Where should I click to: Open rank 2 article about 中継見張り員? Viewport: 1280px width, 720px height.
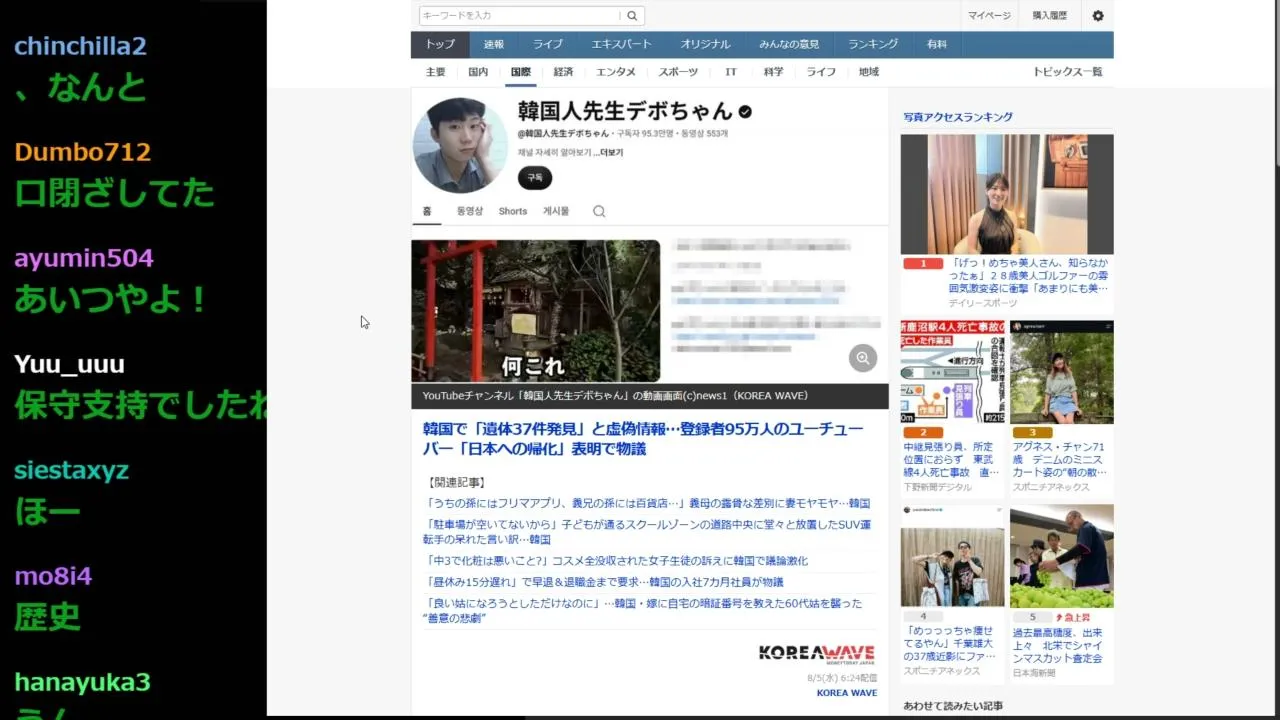[x=952, y=460]
